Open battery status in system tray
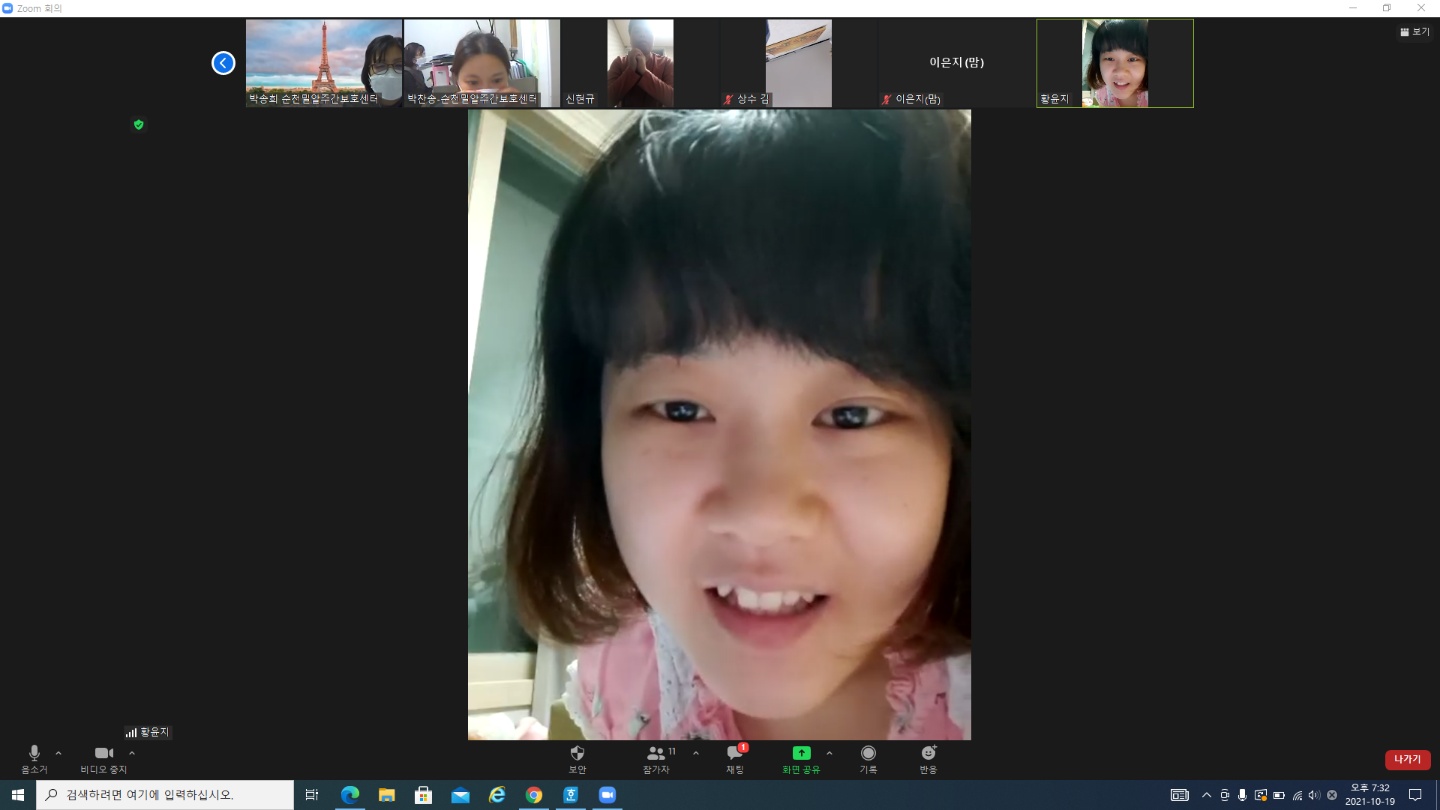 tap(1279, 795)
